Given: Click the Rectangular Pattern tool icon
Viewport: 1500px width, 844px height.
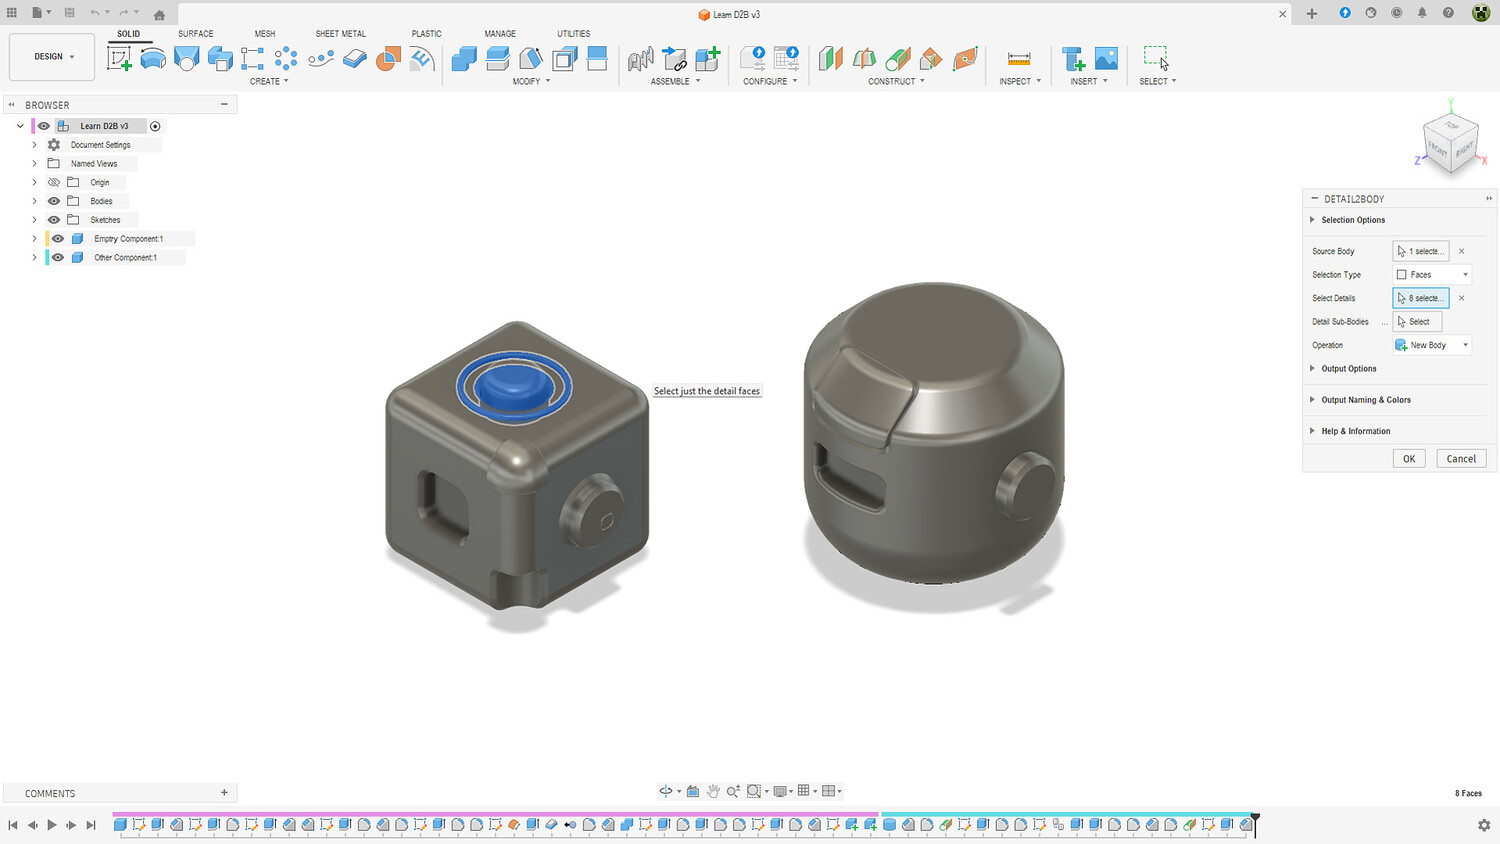Looking at the screenshot, I should [x=252, y=58].
